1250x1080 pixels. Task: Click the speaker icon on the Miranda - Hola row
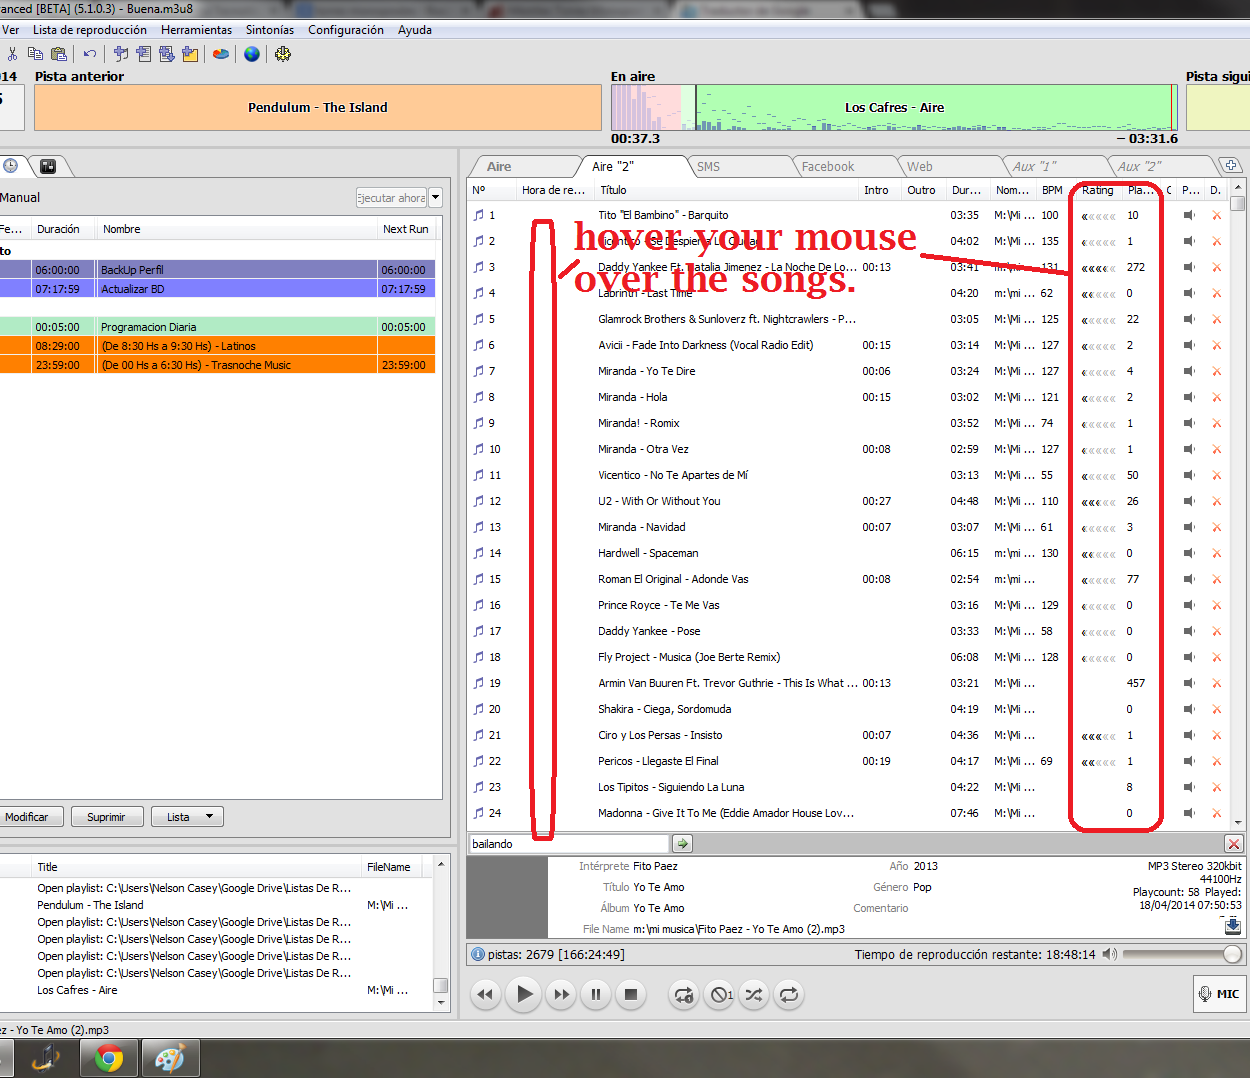tap(1189, 397)
